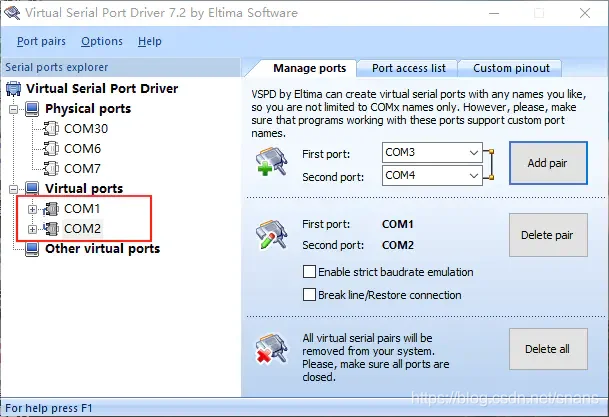Click the Delete pair button
This screenshot has height=417, width=609.
point(548,235)
